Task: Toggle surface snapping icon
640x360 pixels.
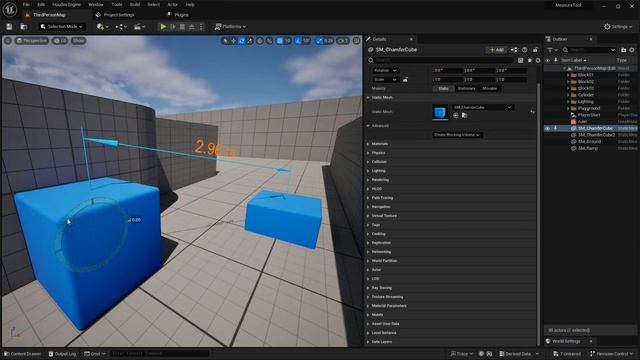Action: click(269, 41)
